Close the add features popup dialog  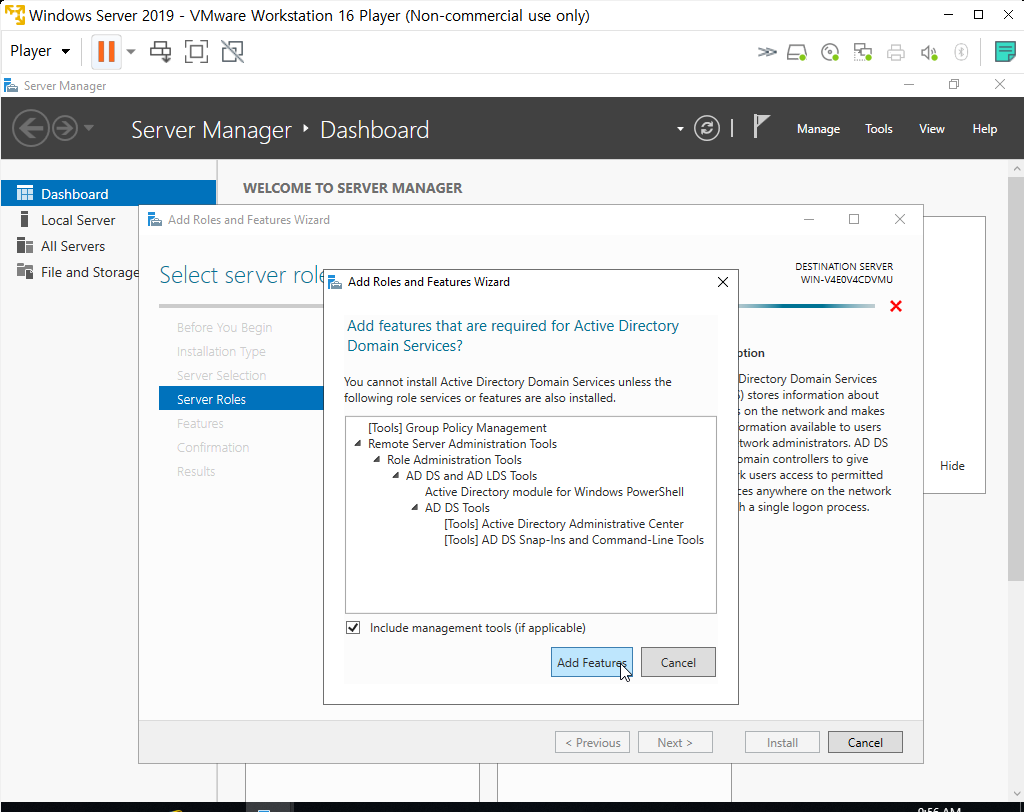tap(722, 282)
